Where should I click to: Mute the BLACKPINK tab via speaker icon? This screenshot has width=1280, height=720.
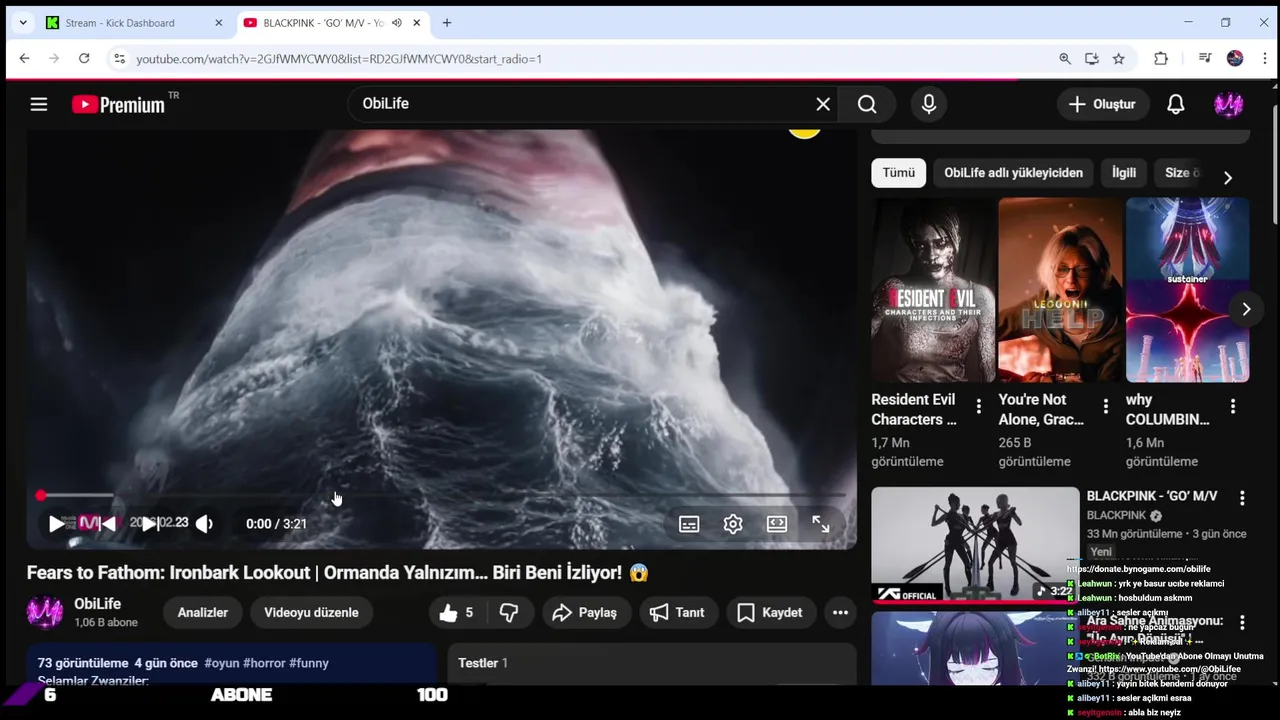397,23
